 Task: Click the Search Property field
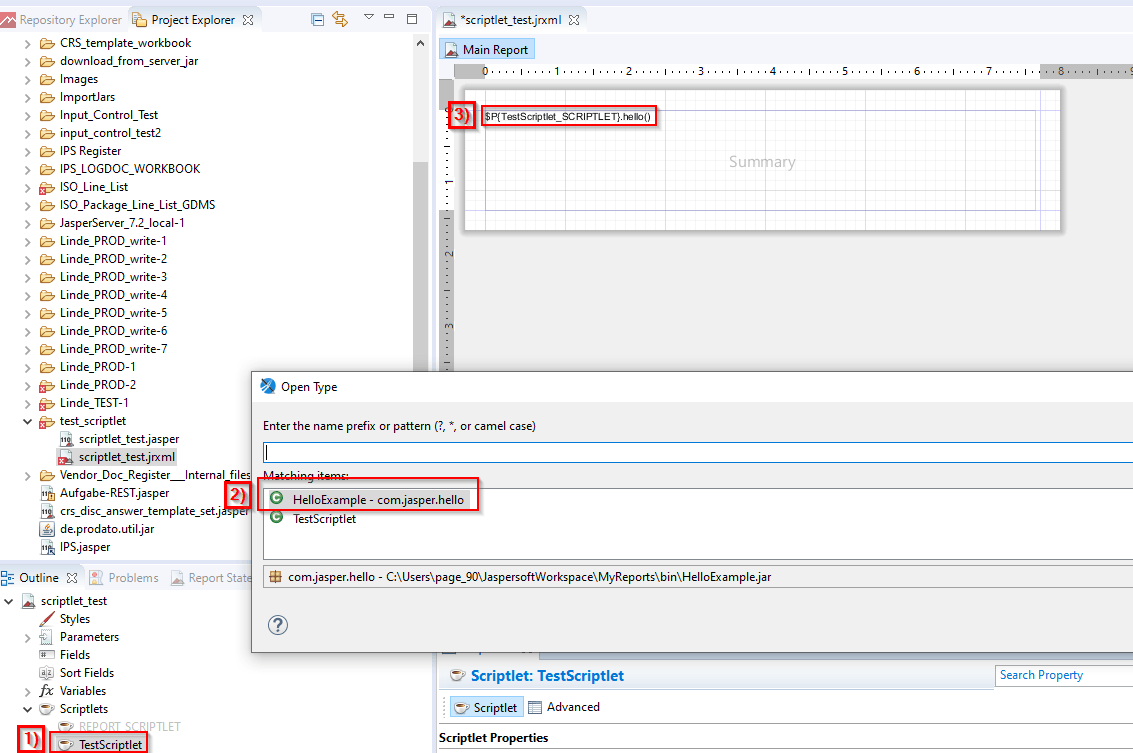click(1064, 675)
